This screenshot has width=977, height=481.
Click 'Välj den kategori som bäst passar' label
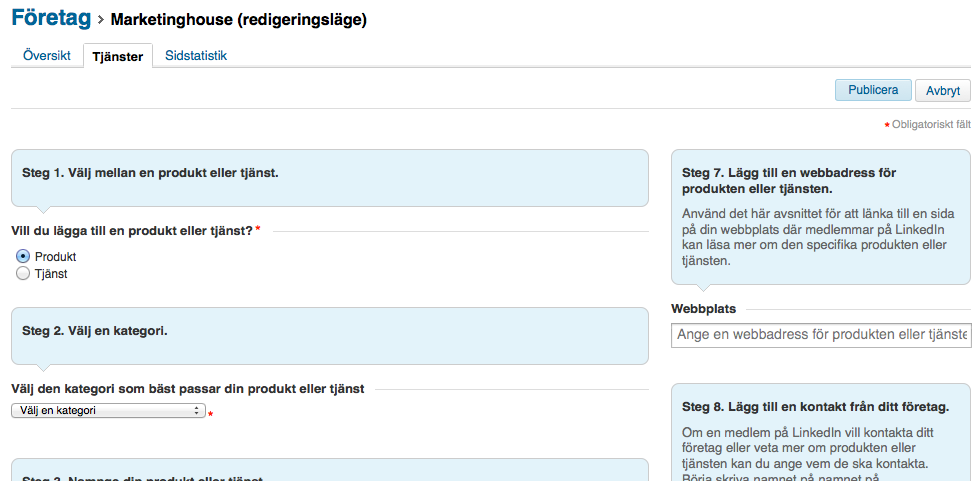(188, 389)
